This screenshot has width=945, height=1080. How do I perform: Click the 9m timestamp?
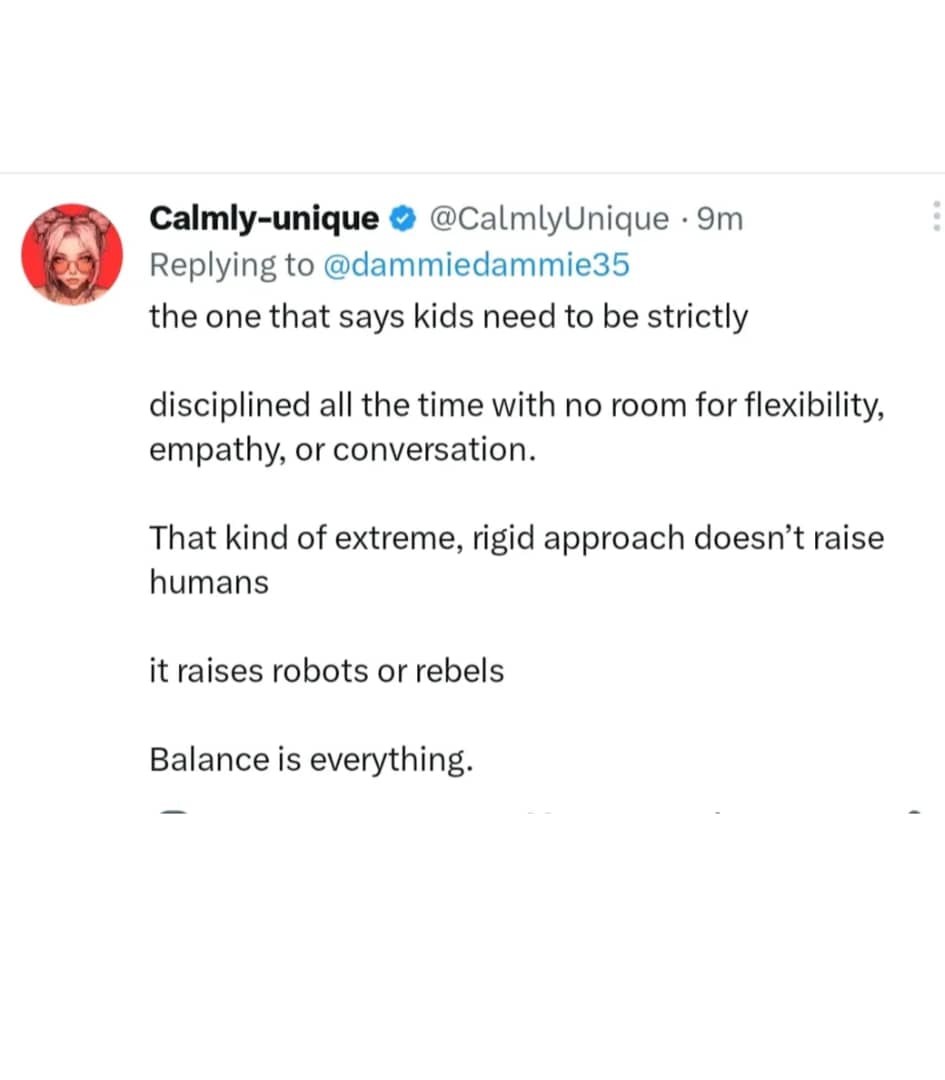click(x=719, y=218)
